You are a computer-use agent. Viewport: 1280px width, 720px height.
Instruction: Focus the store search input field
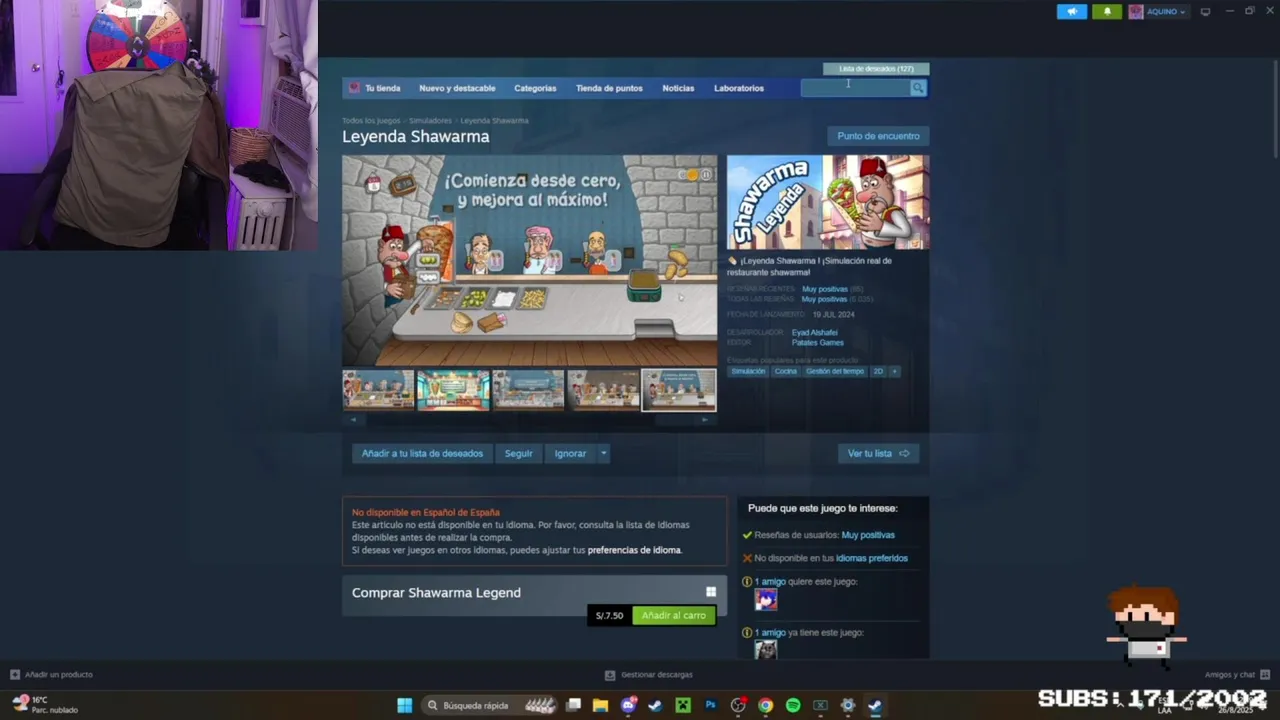(855, 88)
